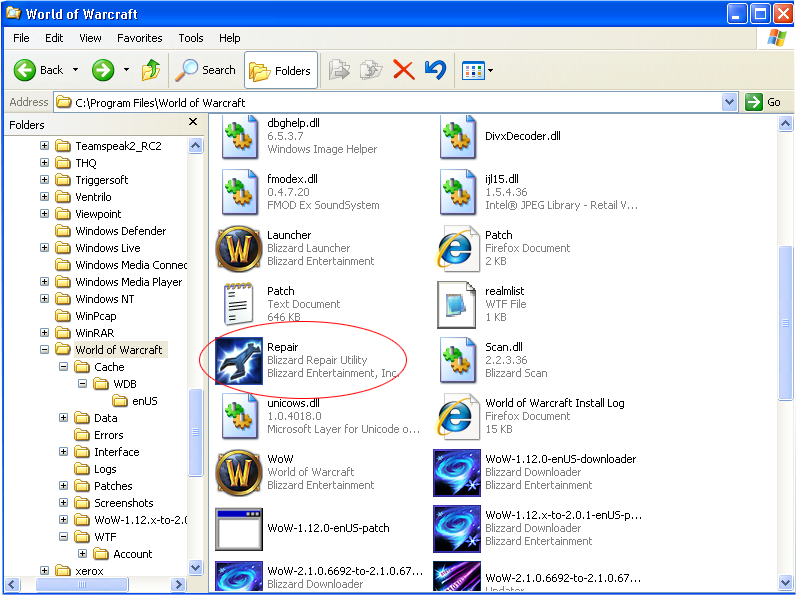Open the File menu
The image size is (796, 595).
pos(21,38)
